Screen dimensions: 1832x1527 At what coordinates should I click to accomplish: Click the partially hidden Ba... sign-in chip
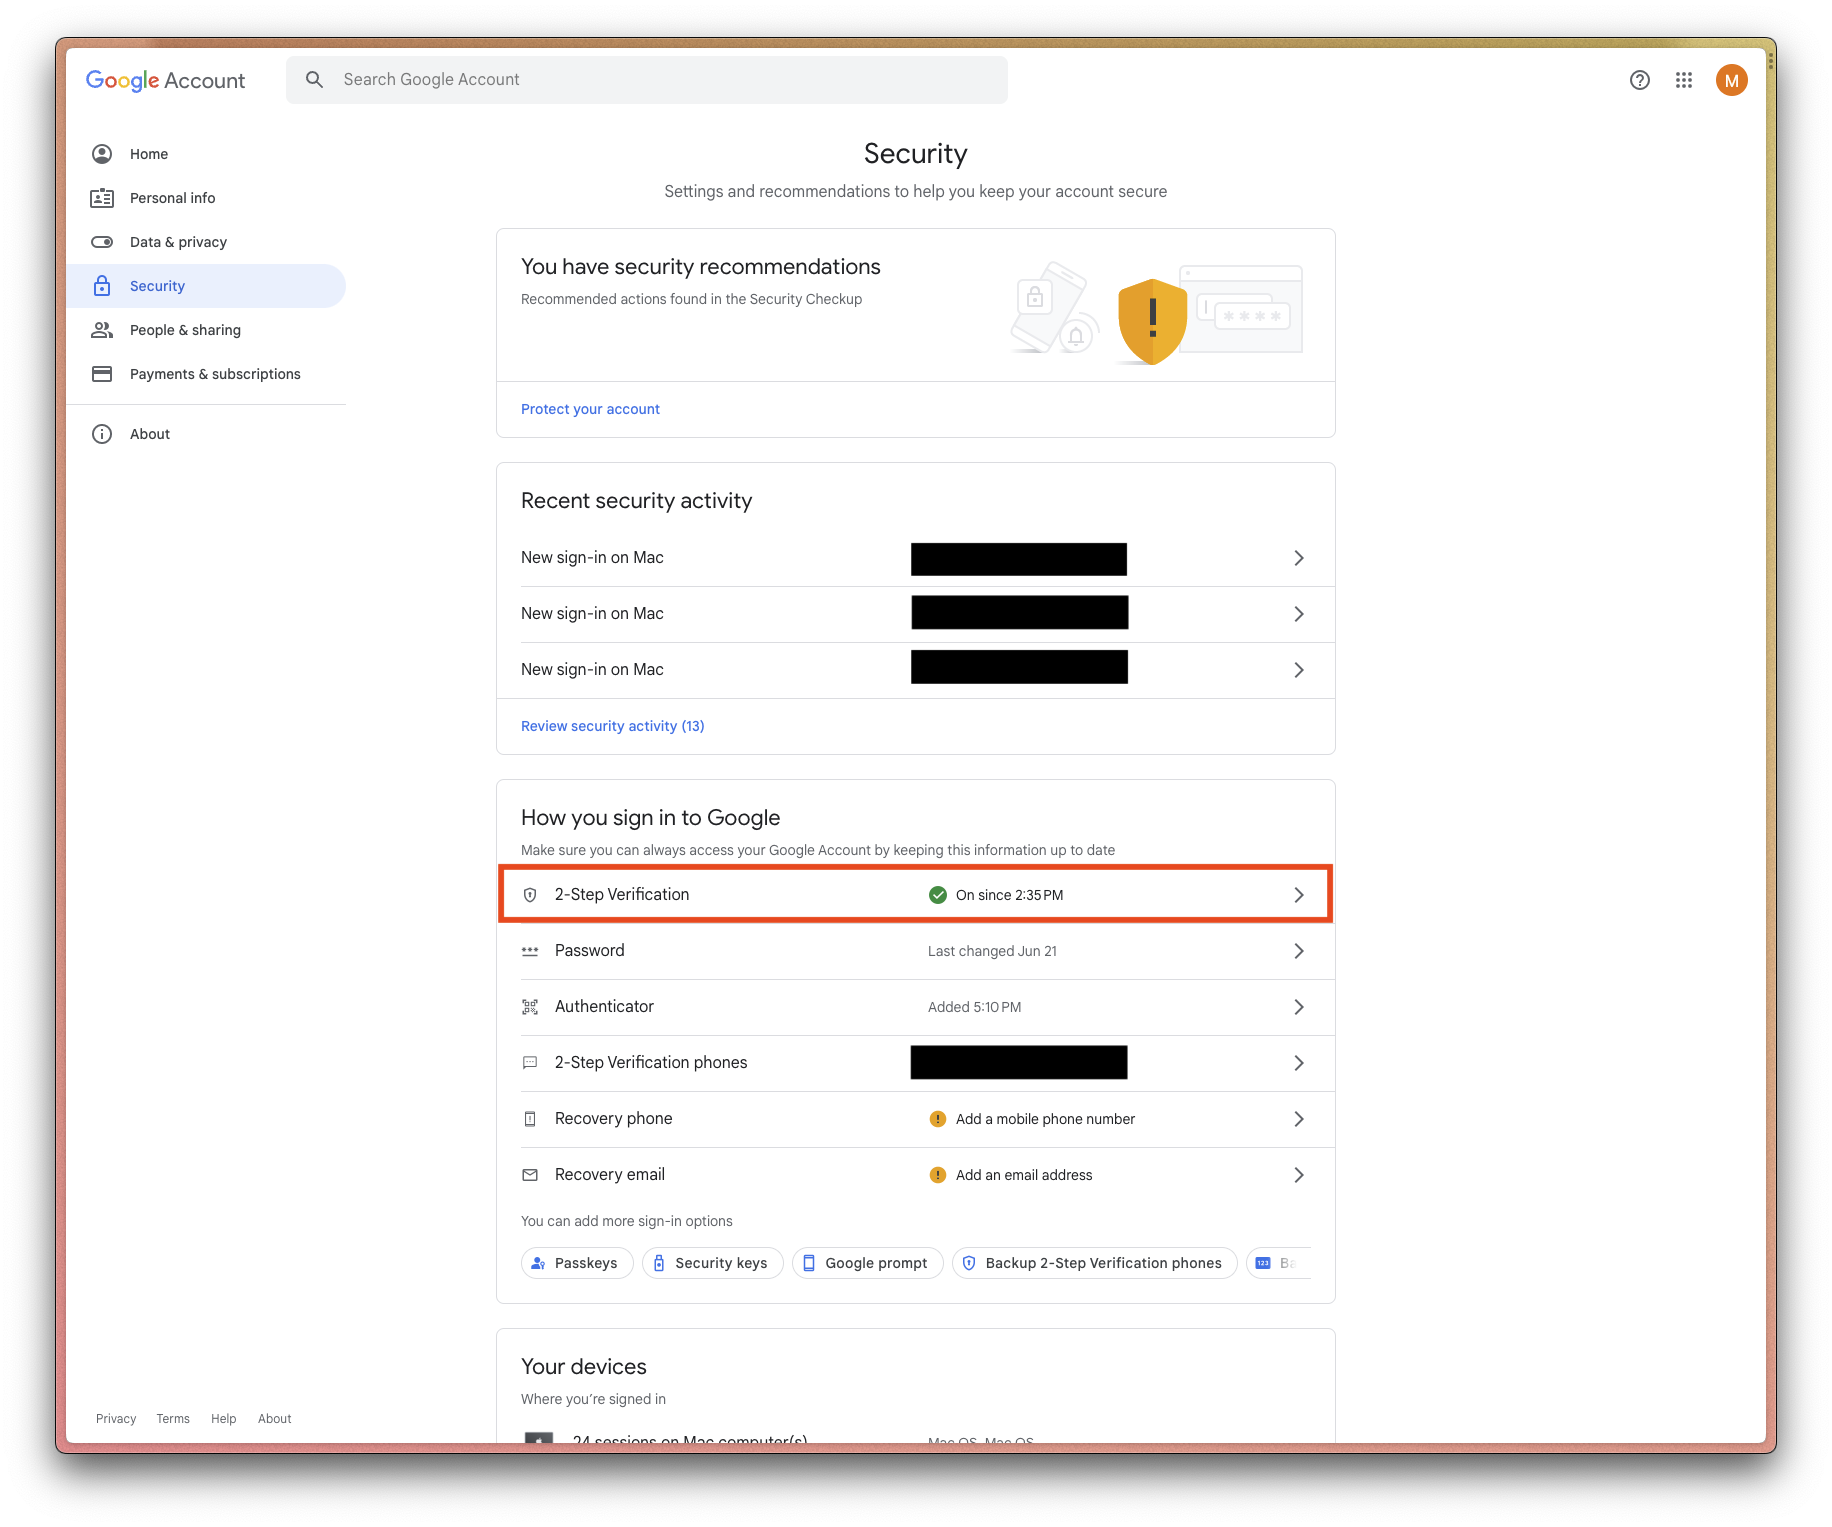1279,1263
